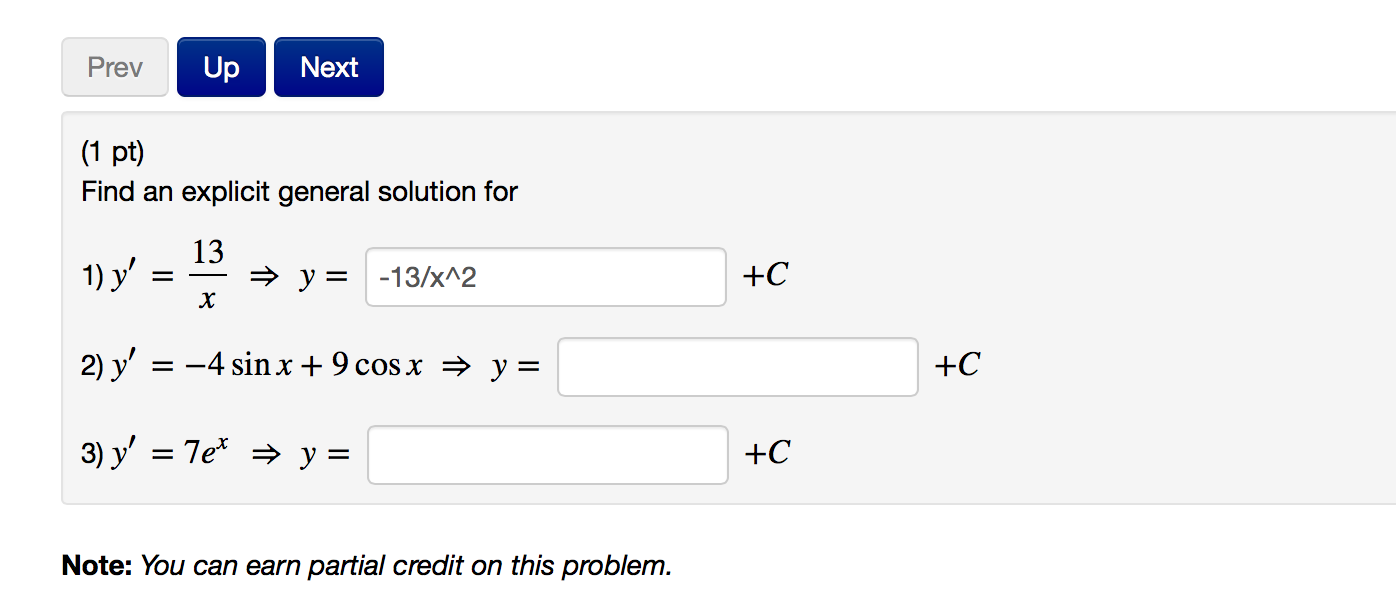
Task: Click the +C label beside problem 1
Action: point(764,275)
